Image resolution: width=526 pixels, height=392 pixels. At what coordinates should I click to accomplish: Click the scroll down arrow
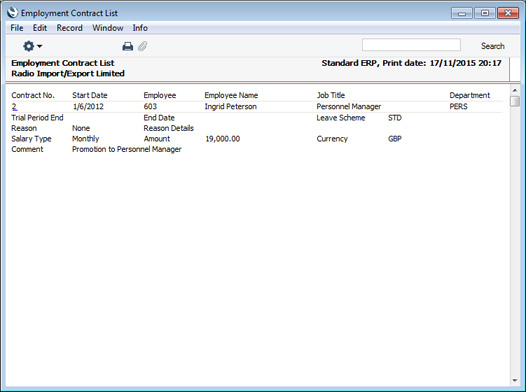click(515, 380)
